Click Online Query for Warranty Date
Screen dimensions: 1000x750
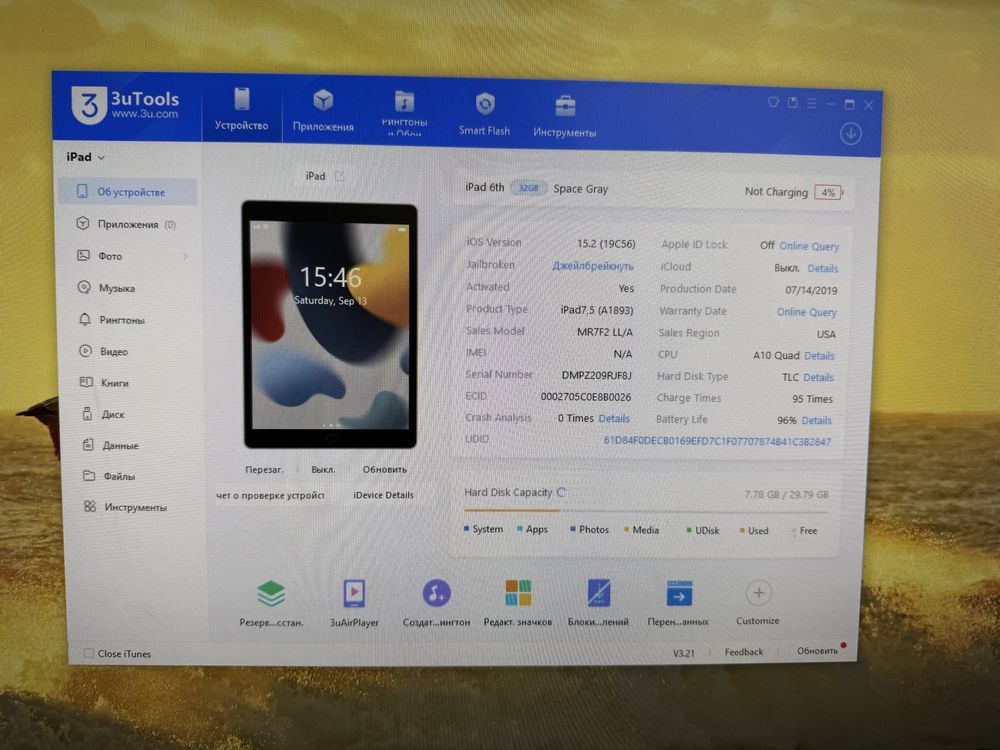806,312
